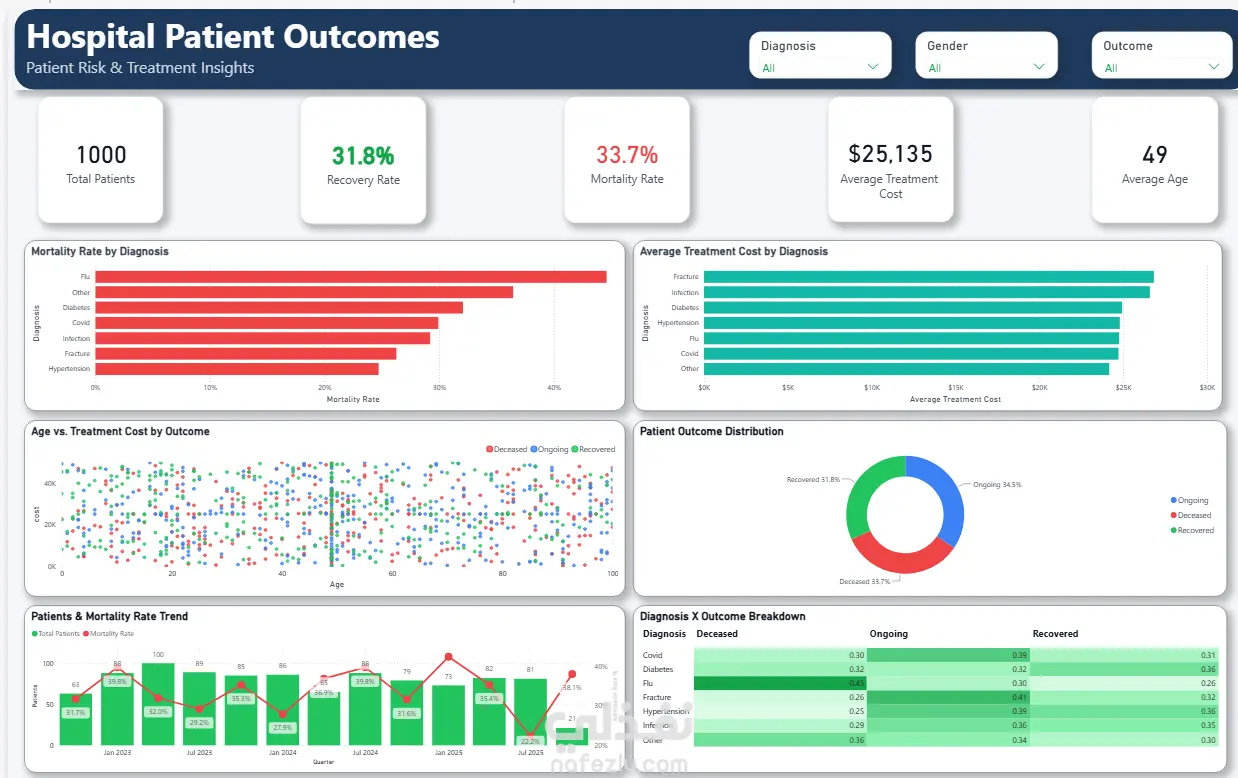Image resolution: width=1238 pixels, height=778 pixels.
Task: Click the trend bar labeled 63 patients
Action: pos(76,719)
